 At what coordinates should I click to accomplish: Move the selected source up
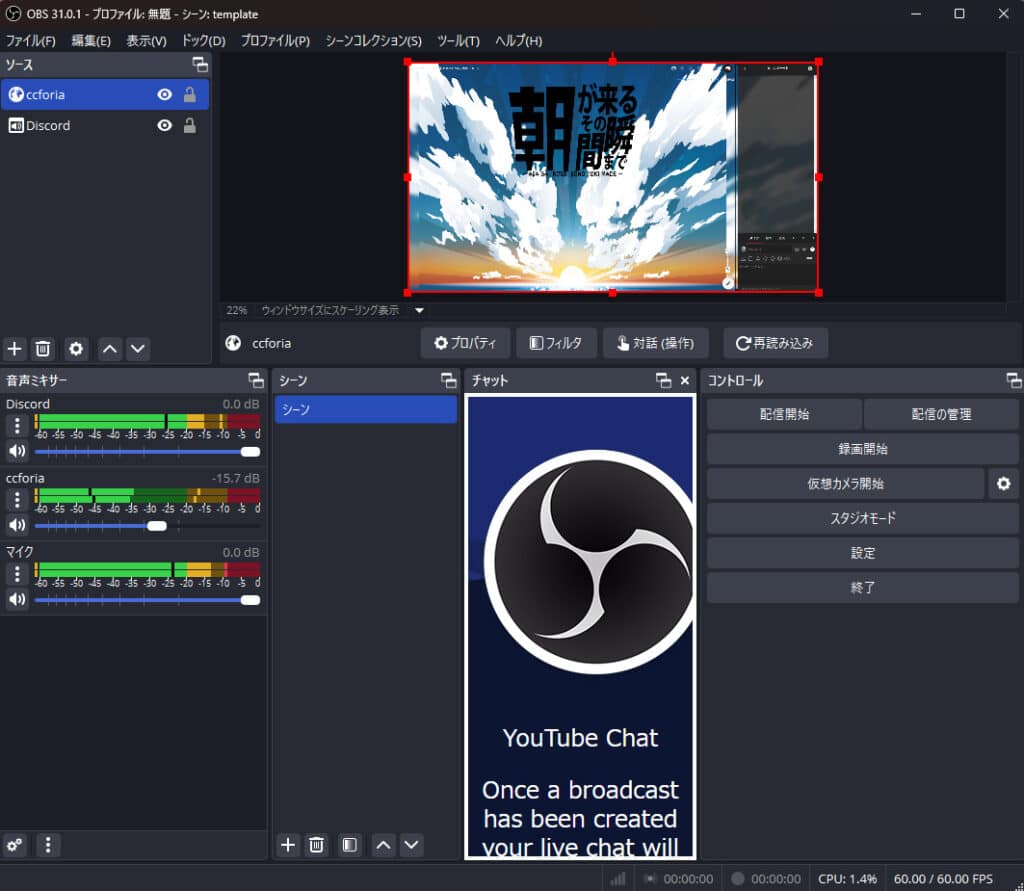point(110,349)
